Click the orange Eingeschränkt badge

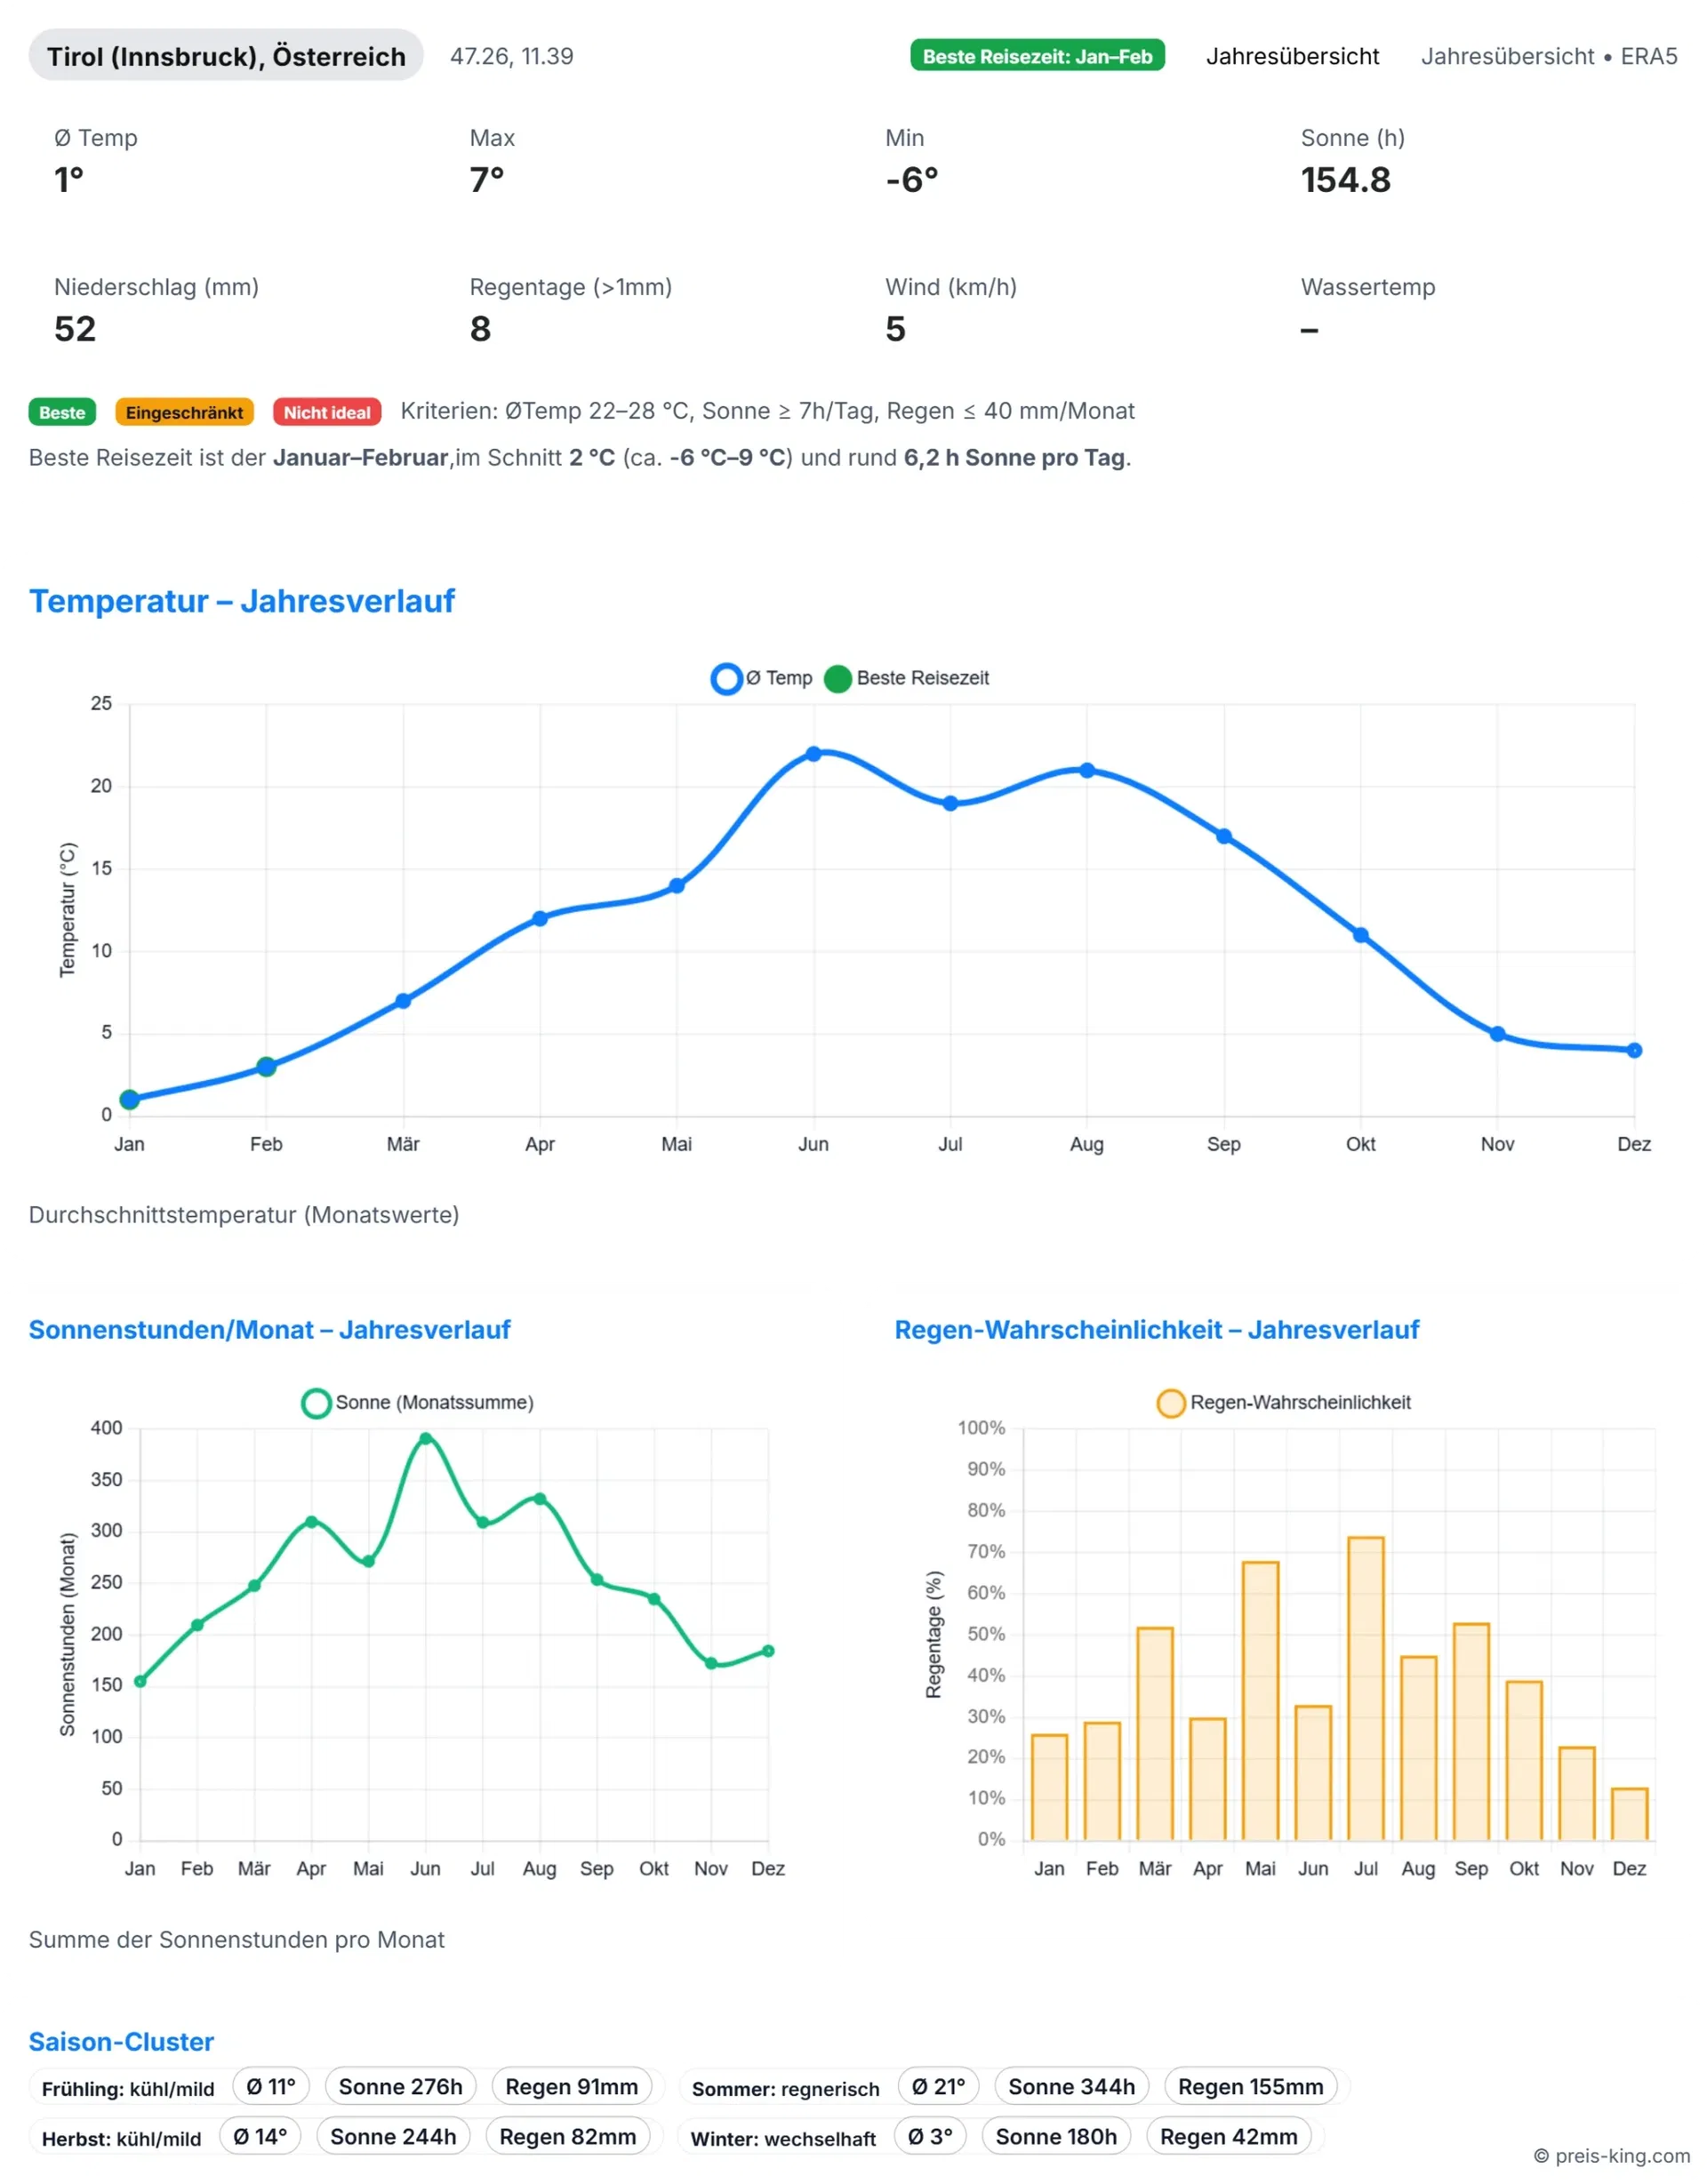click(x=184, y=412)
